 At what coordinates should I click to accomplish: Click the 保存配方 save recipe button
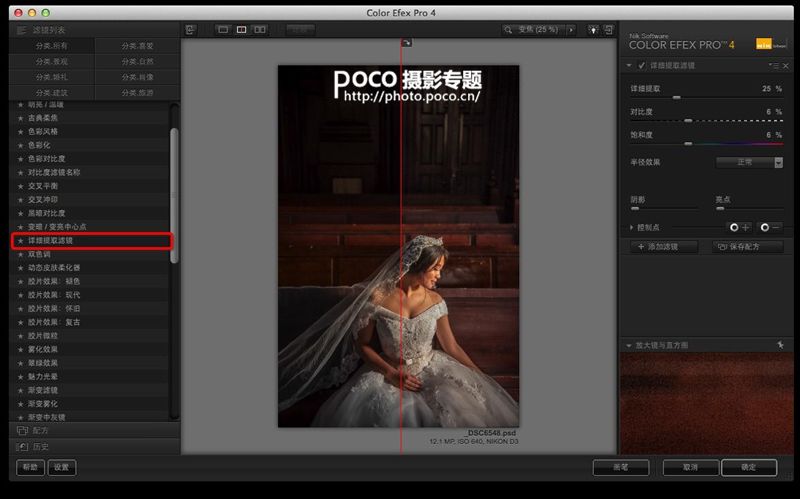(747, 247)
